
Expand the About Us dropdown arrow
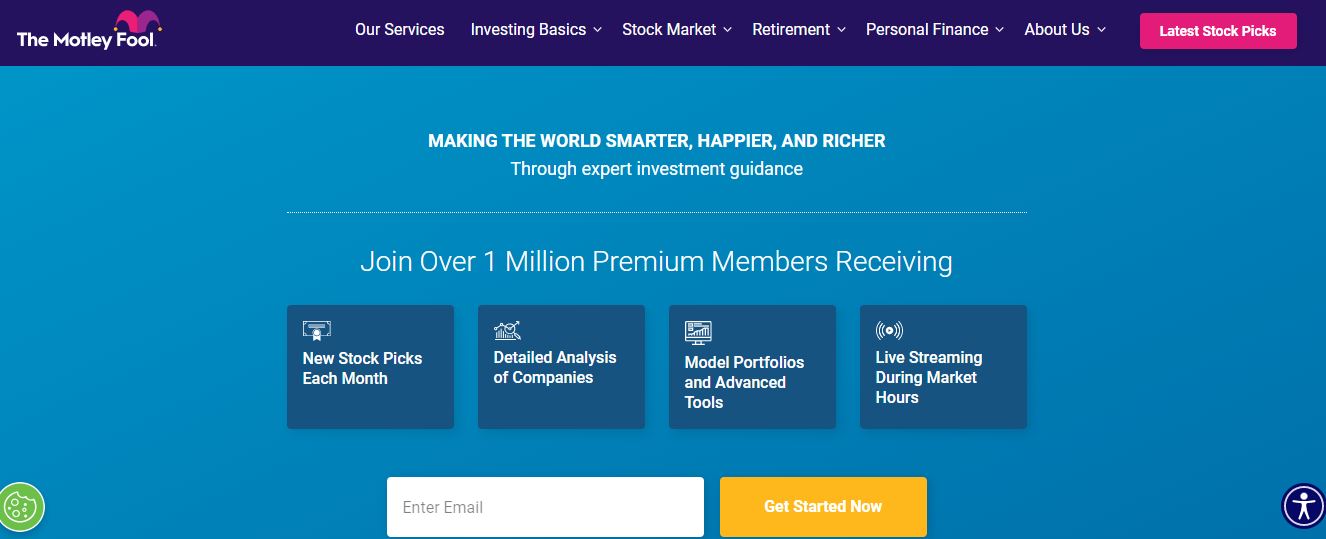1101,30
